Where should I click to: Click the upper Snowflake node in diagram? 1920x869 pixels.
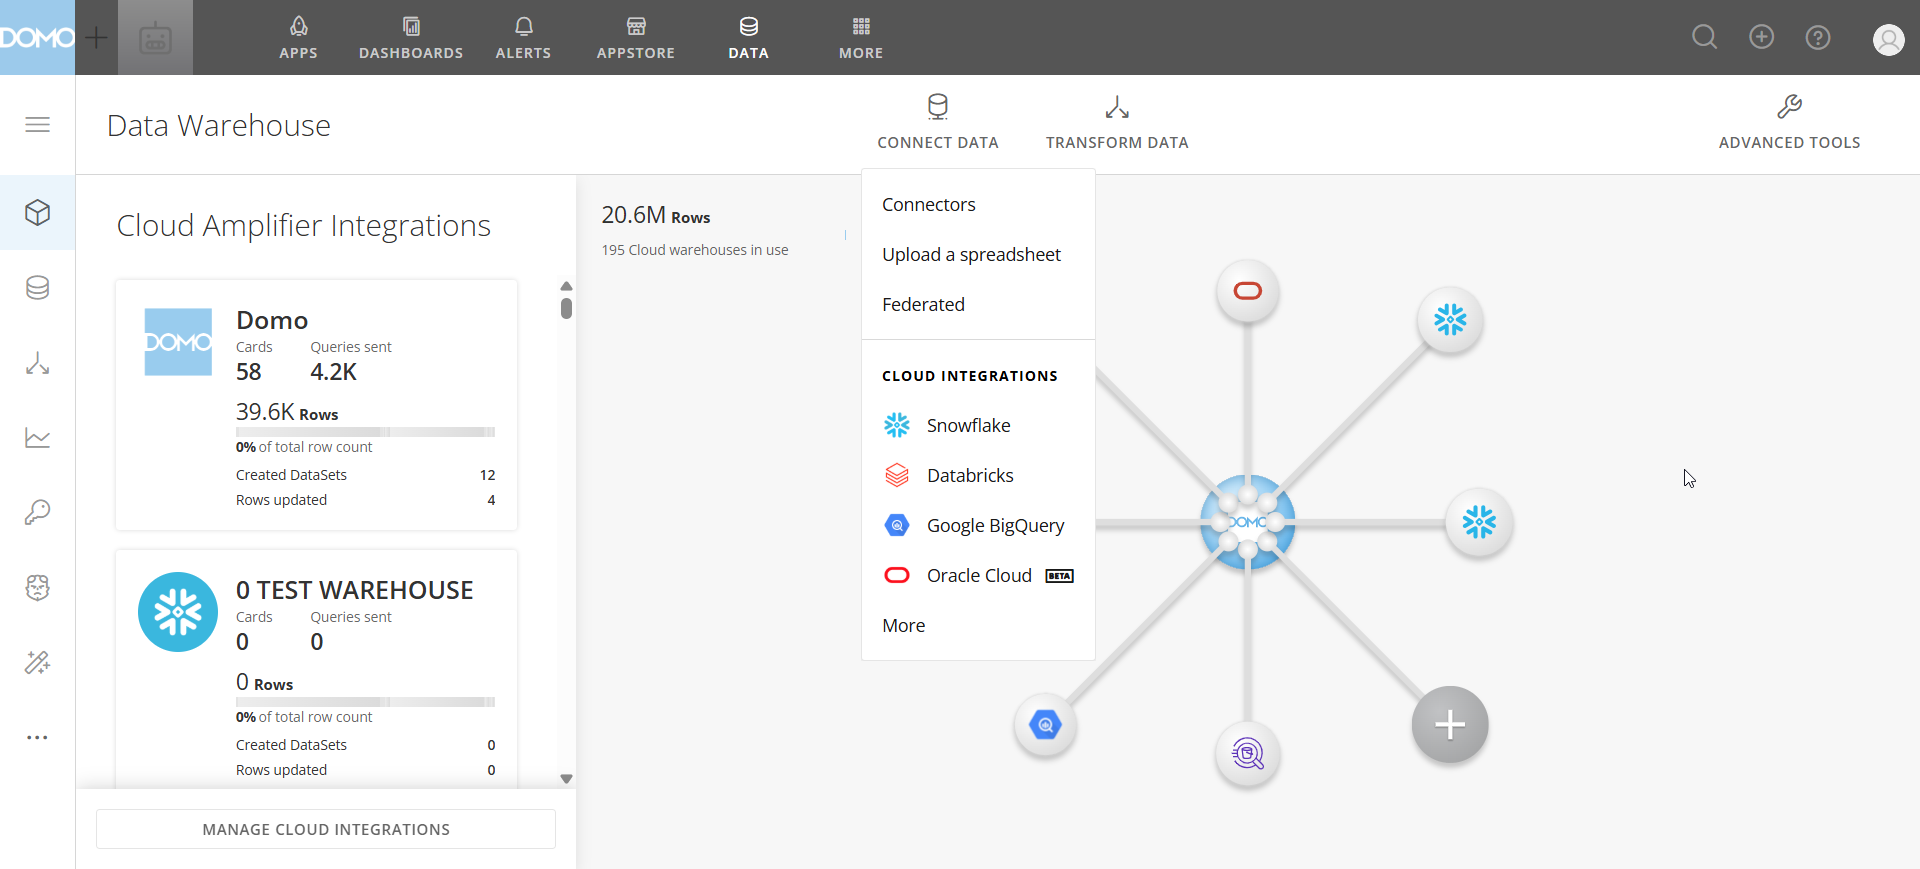[x=1450, y=320]
